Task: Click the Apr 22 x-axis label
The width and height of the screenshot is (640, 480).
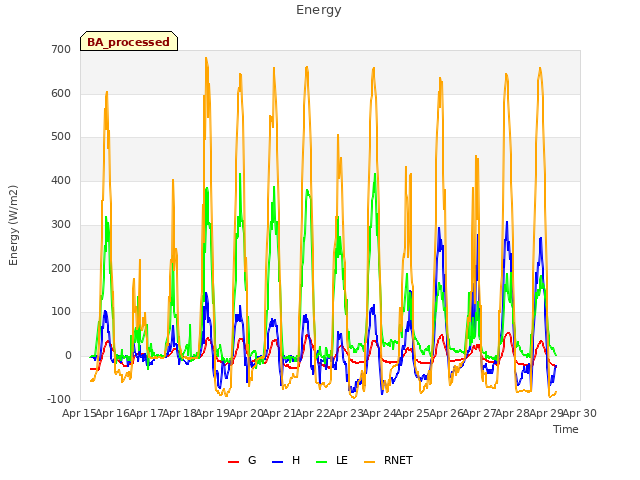Action: 313,413
